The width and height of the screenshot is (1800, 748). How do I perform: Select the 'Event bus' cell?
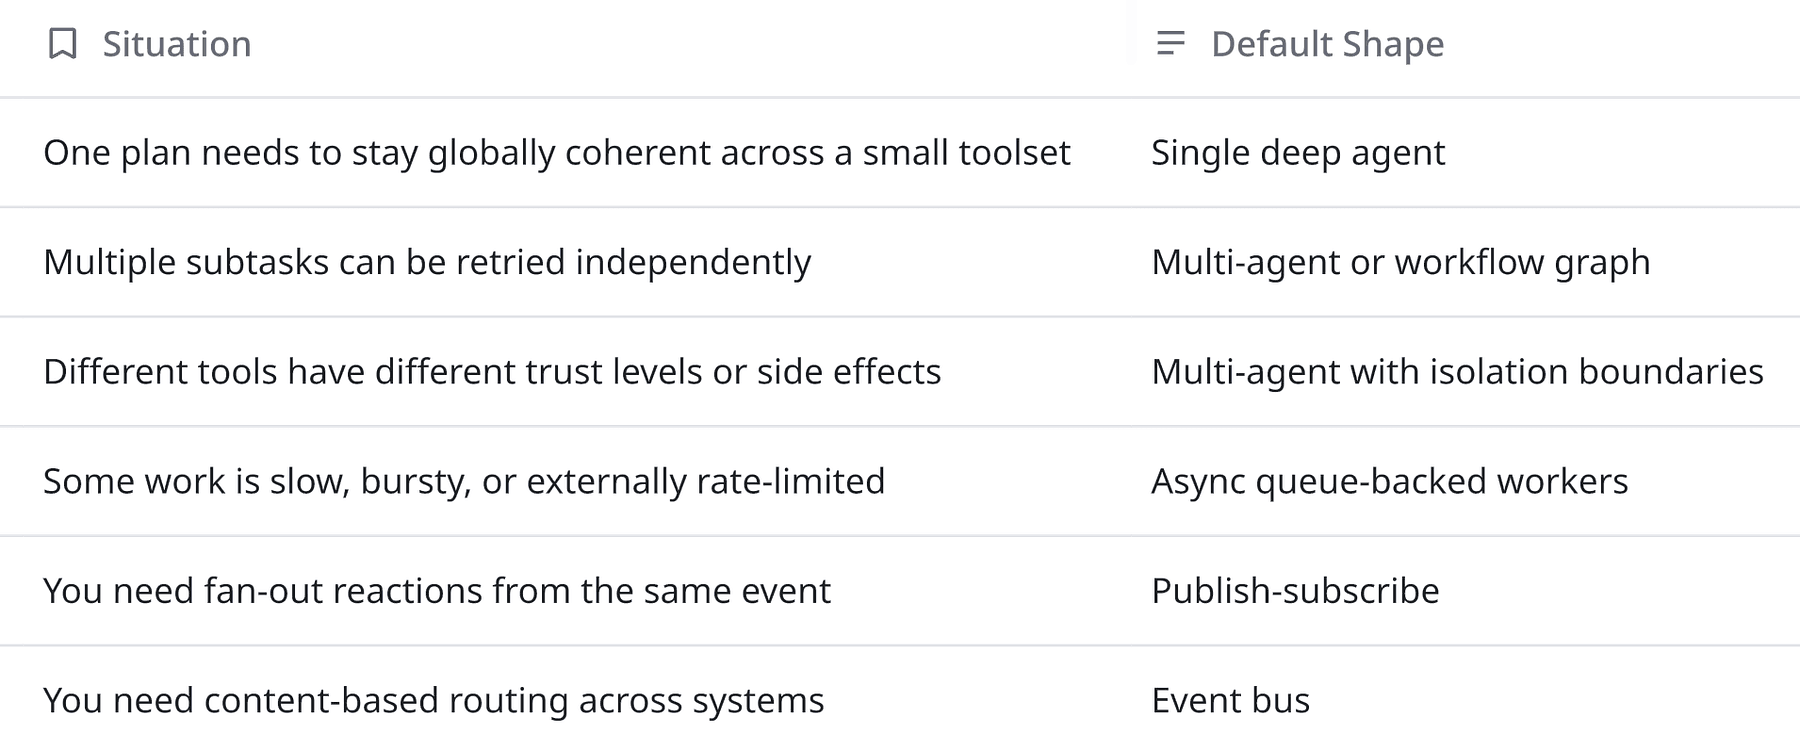tap(1230, 701)
